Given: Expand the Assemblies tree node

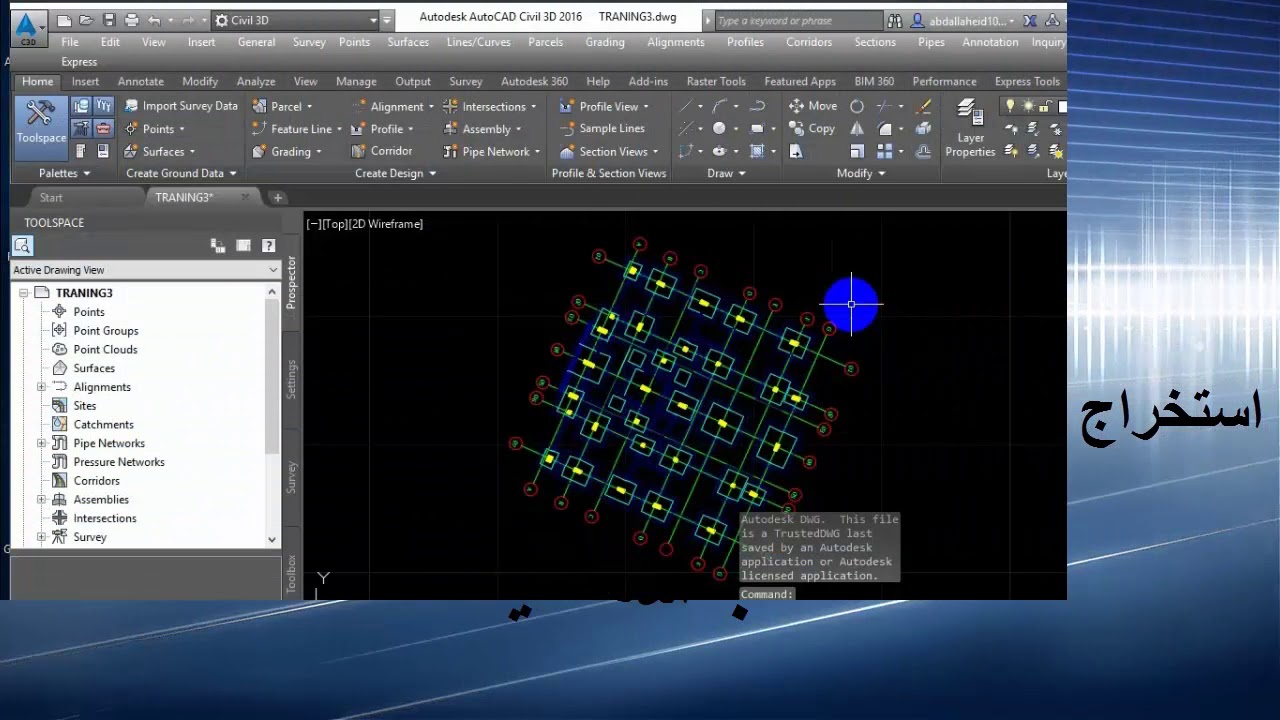Looking at the screenshot, I should 42,499.
